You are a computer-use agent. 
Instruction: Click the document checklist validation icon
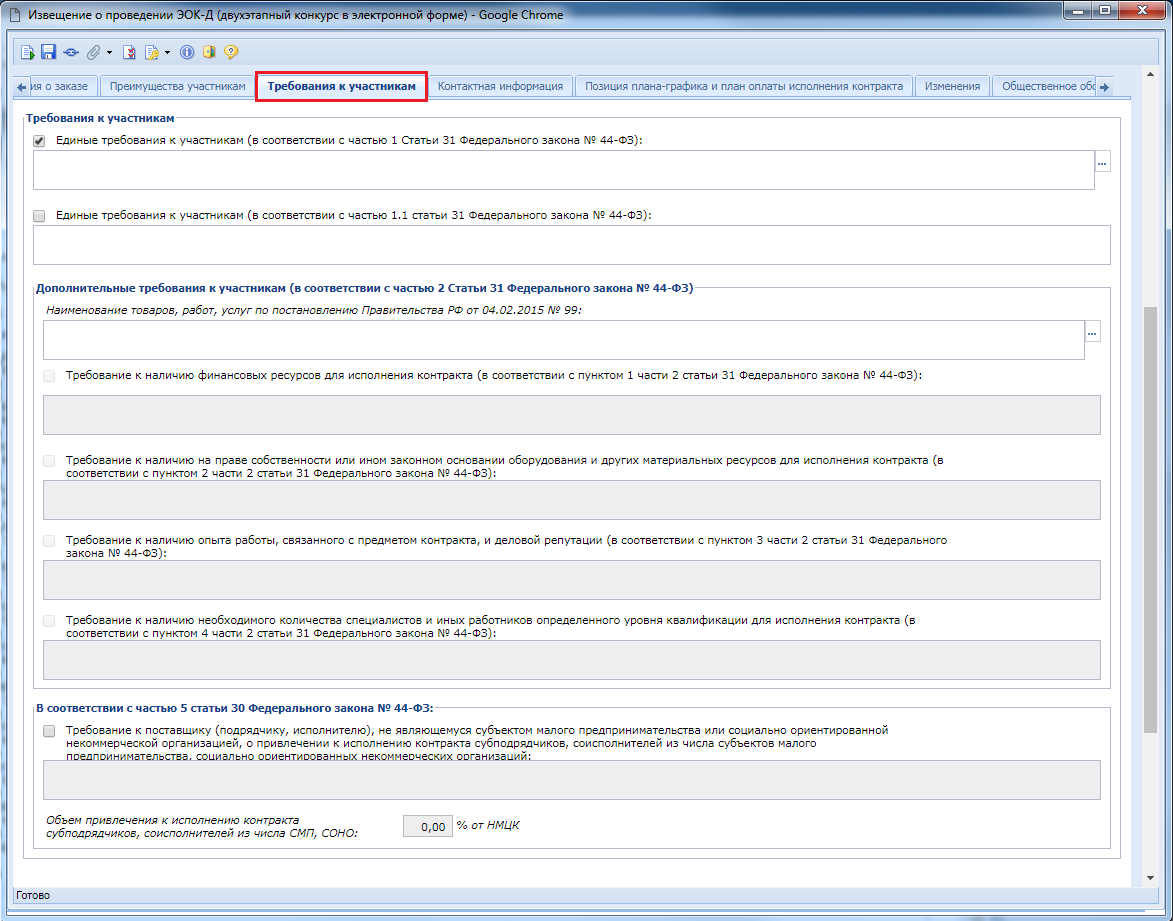(x=130, y=52)
